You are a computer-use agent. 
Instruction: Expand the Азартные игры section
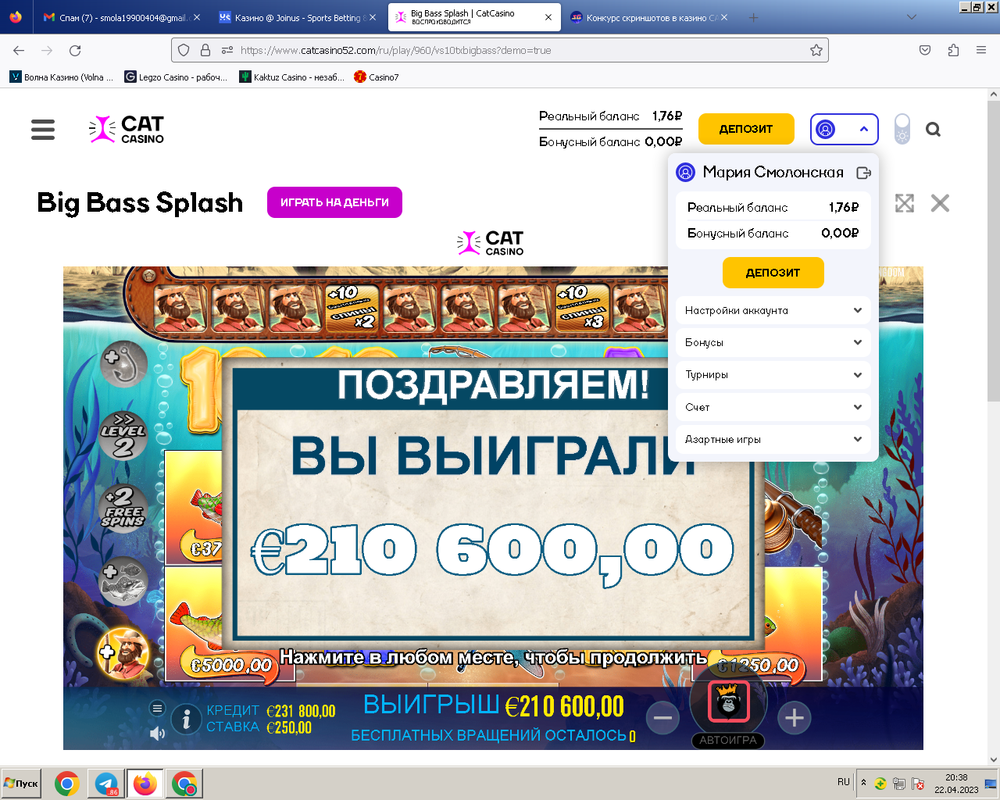click(x=773, y=440)
